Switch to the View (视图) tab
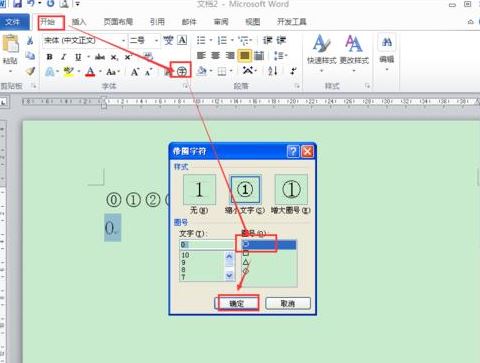This screenshot has width=480, height=363. (x=253, y=22)
